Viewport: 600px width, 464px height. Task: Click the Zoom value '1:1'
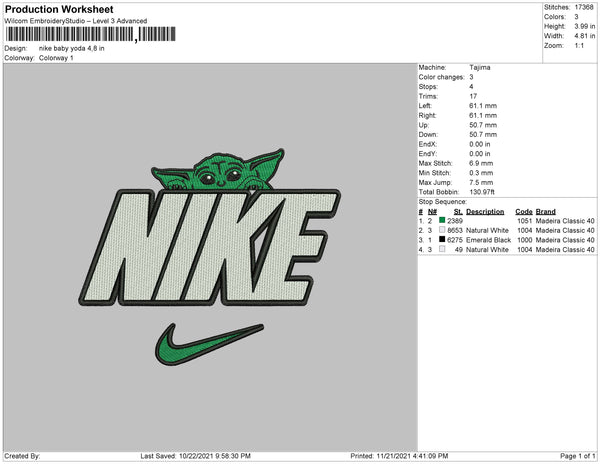579,46
